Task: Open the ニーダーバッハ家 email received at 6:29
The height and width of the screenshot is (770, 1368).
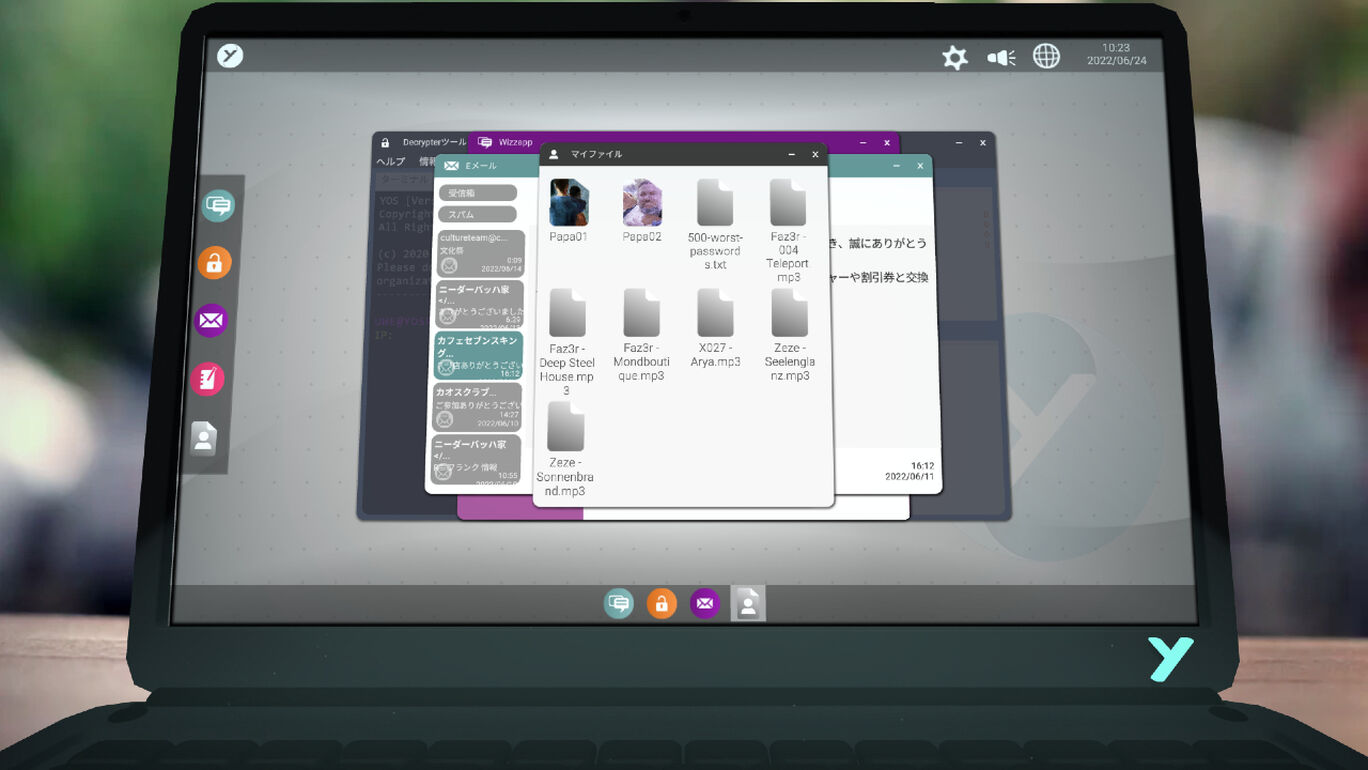Action: (x=480, y=304)
